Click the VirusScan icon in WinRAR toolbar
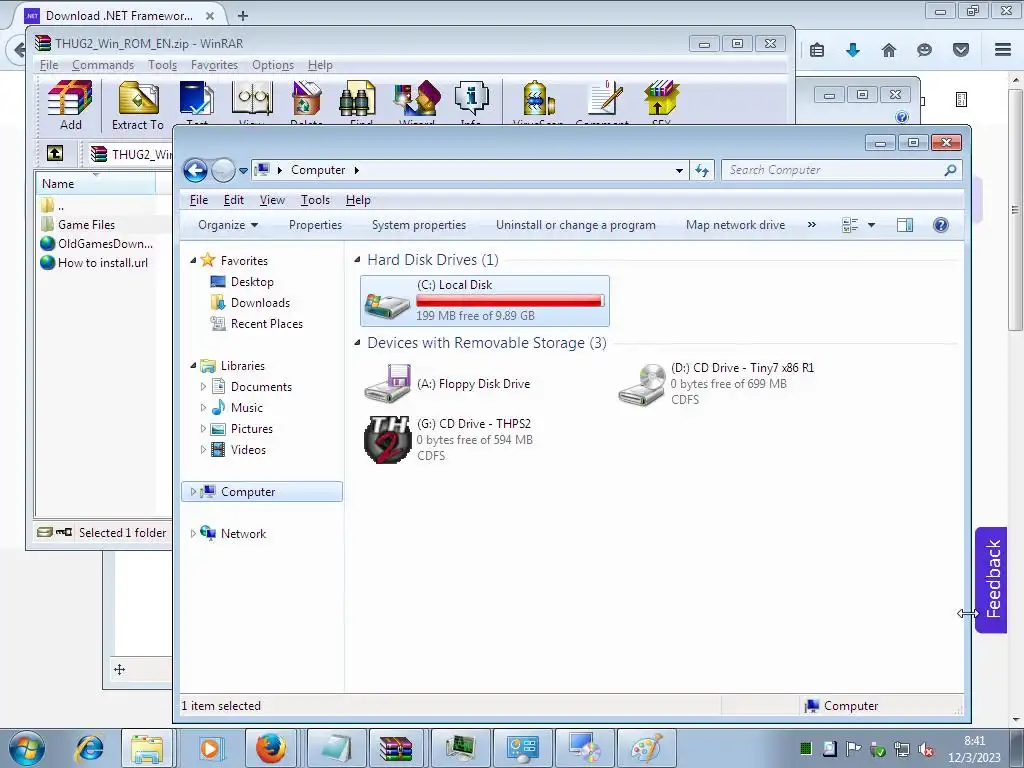The image size is (1024, 768). coord(539,101)
